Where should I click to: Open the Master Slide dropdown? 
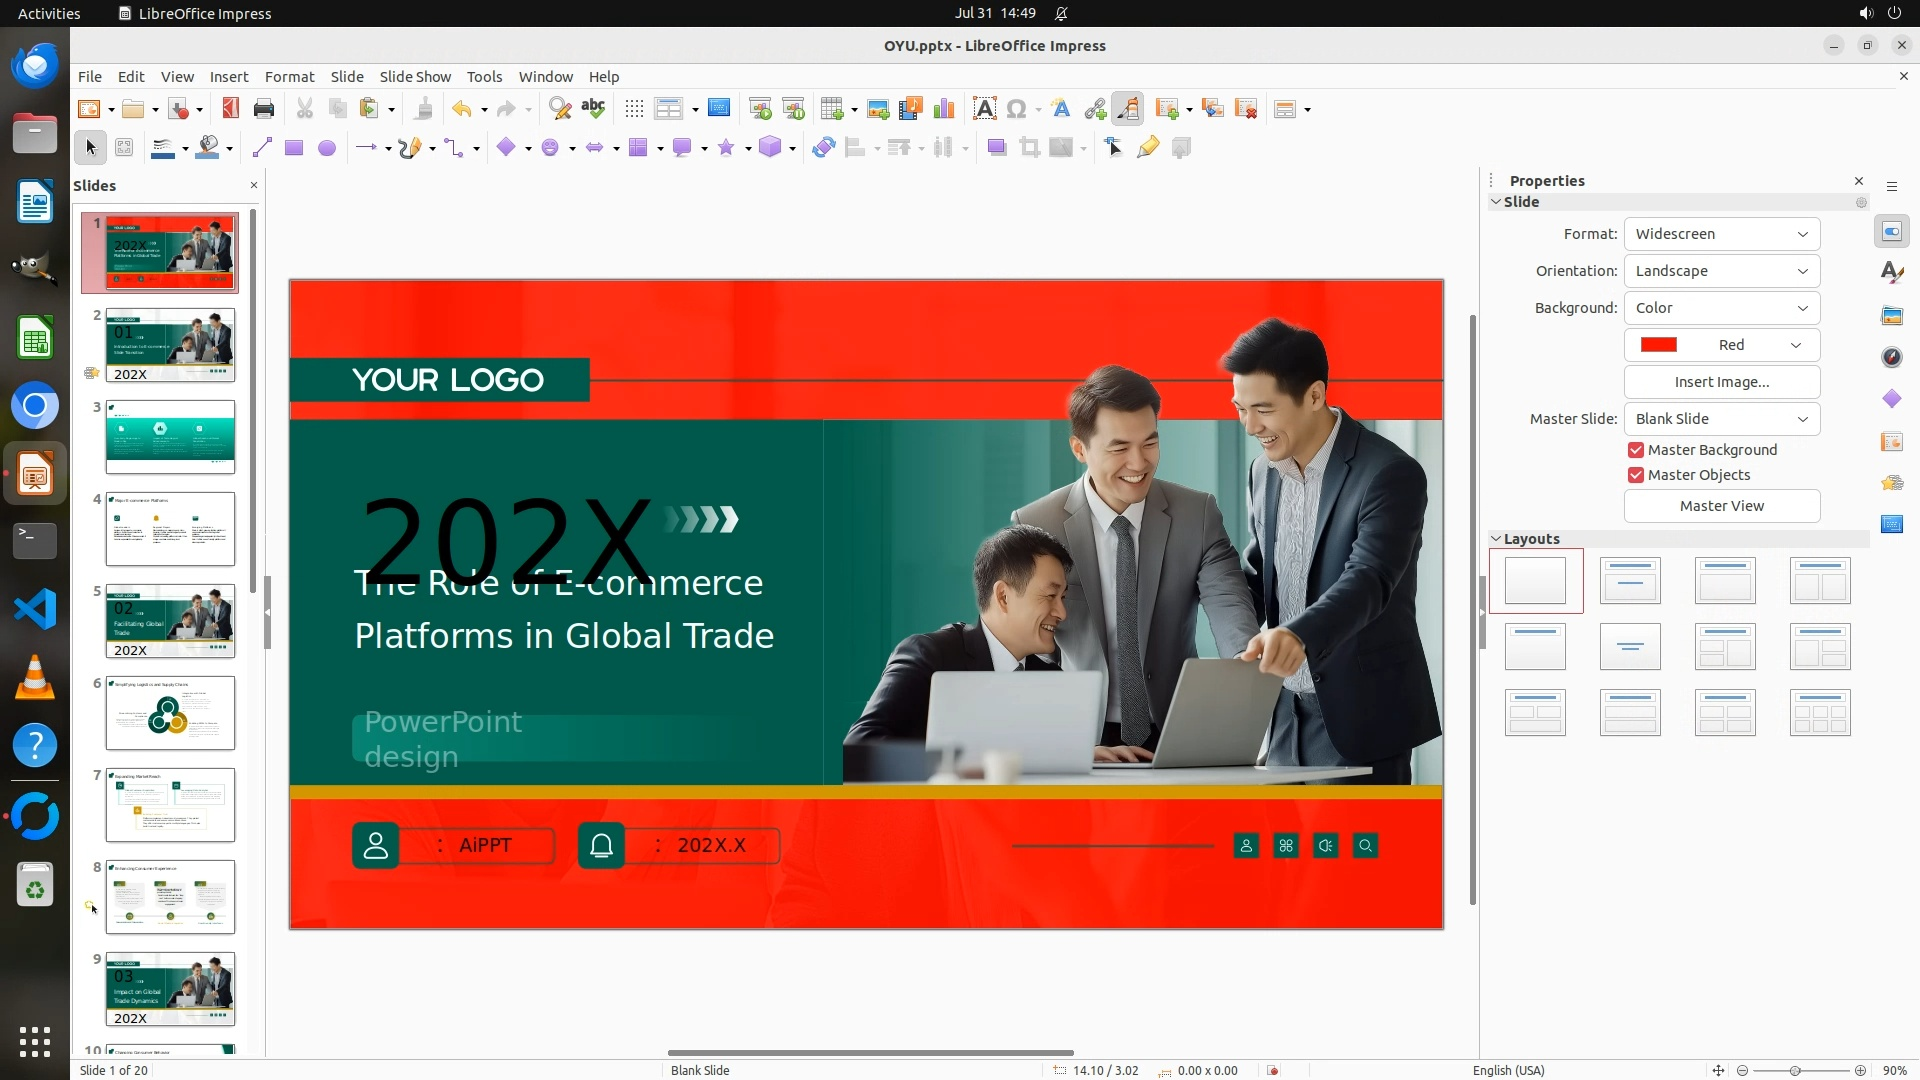(1721, 419)
